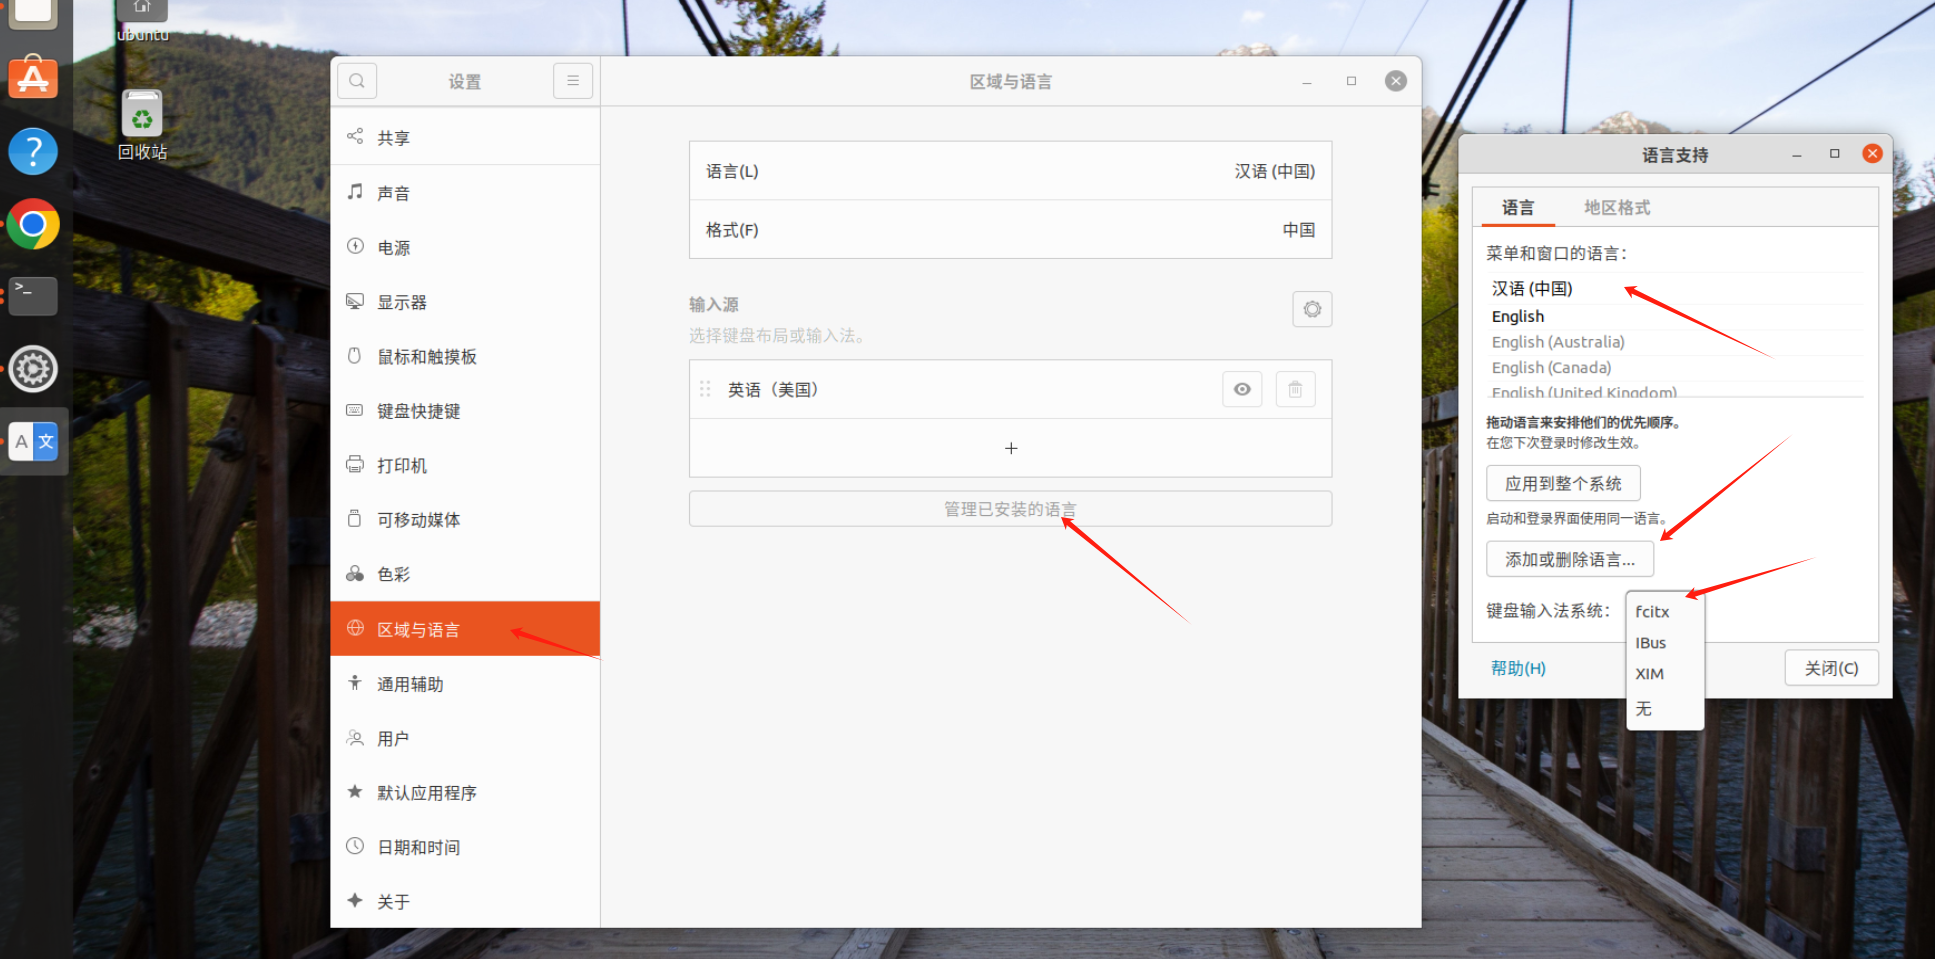Preview the English (US) keyboard layout
This screenshot has height=959, width=1935.
click(x=1242, y=389)
